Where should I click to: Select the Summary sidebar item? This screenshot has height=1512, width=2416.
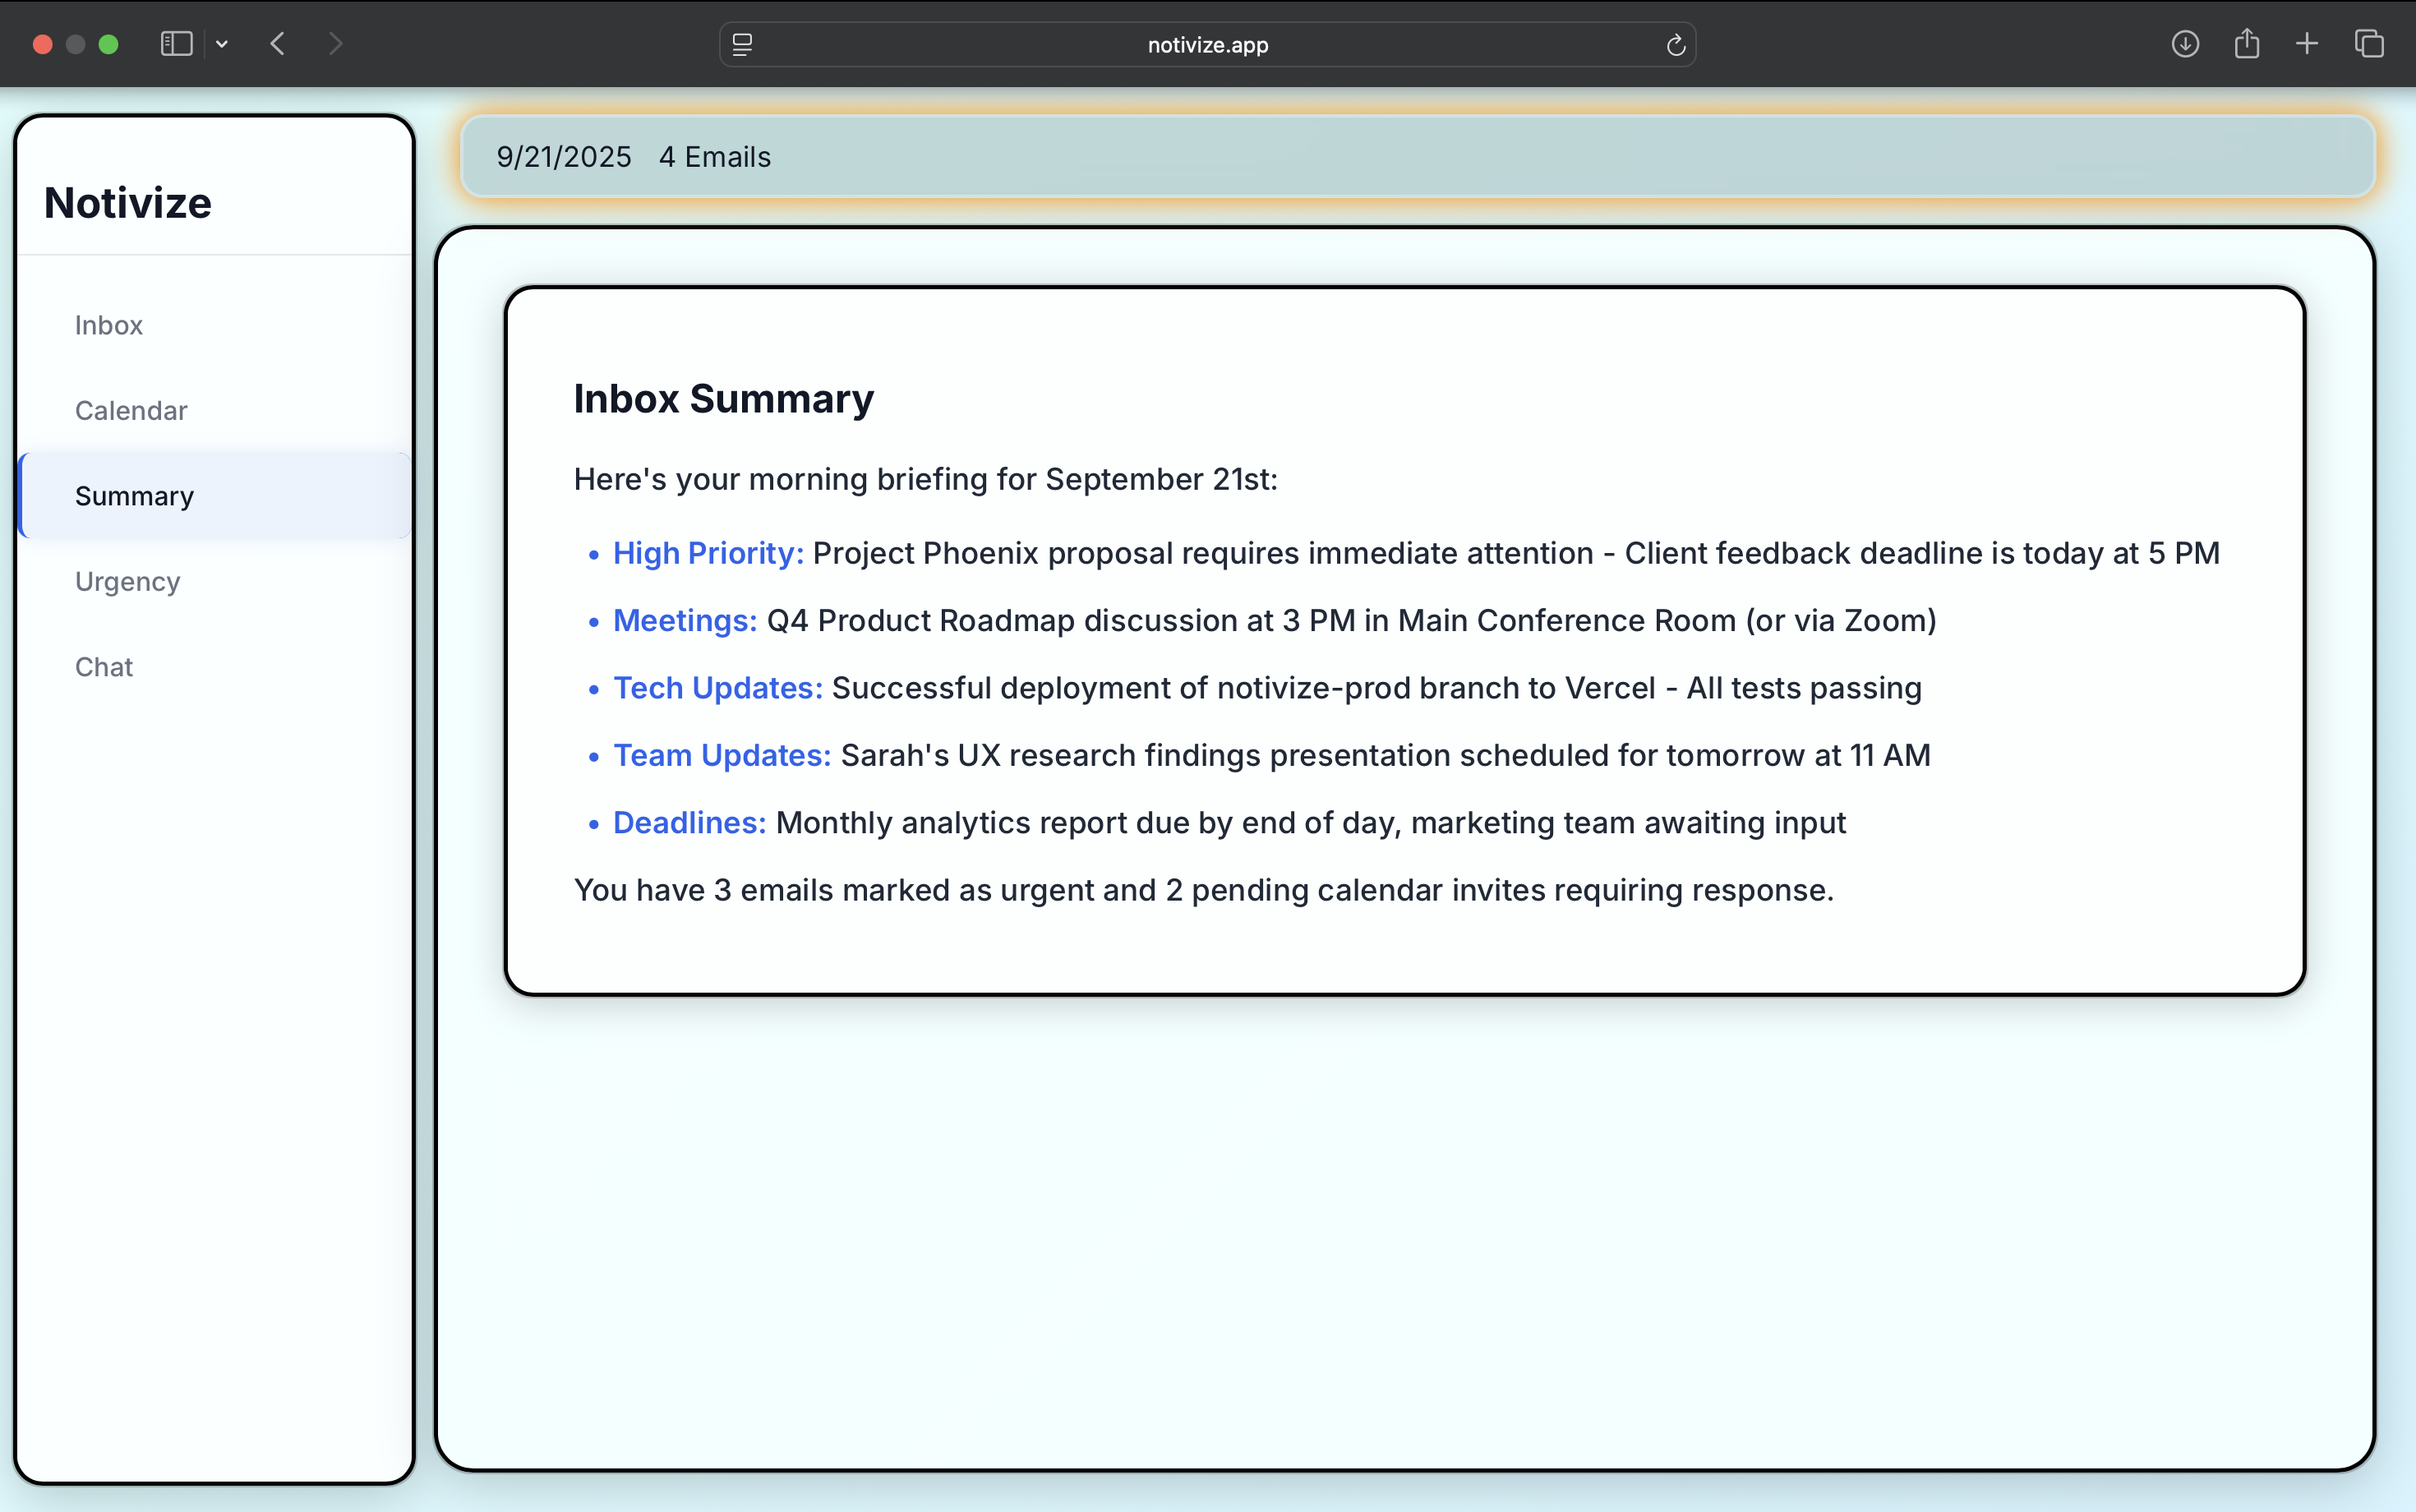134,496
